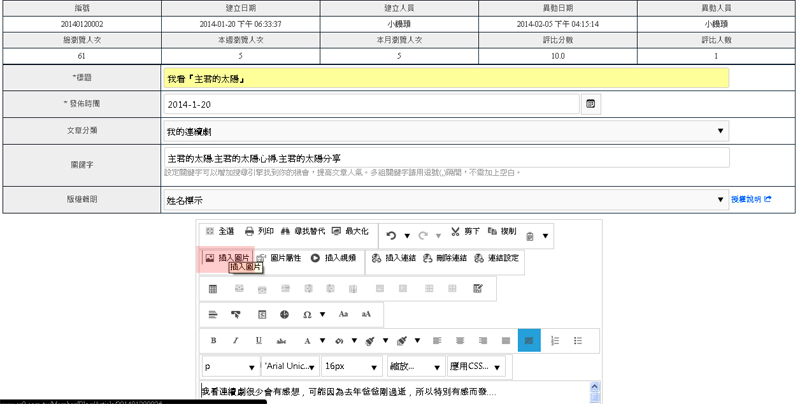Image resolution: width=800 pixels, height=404 pixels.
Task: Toggle italic formatting
Action: pyautogui.click(x=236, y=341)
